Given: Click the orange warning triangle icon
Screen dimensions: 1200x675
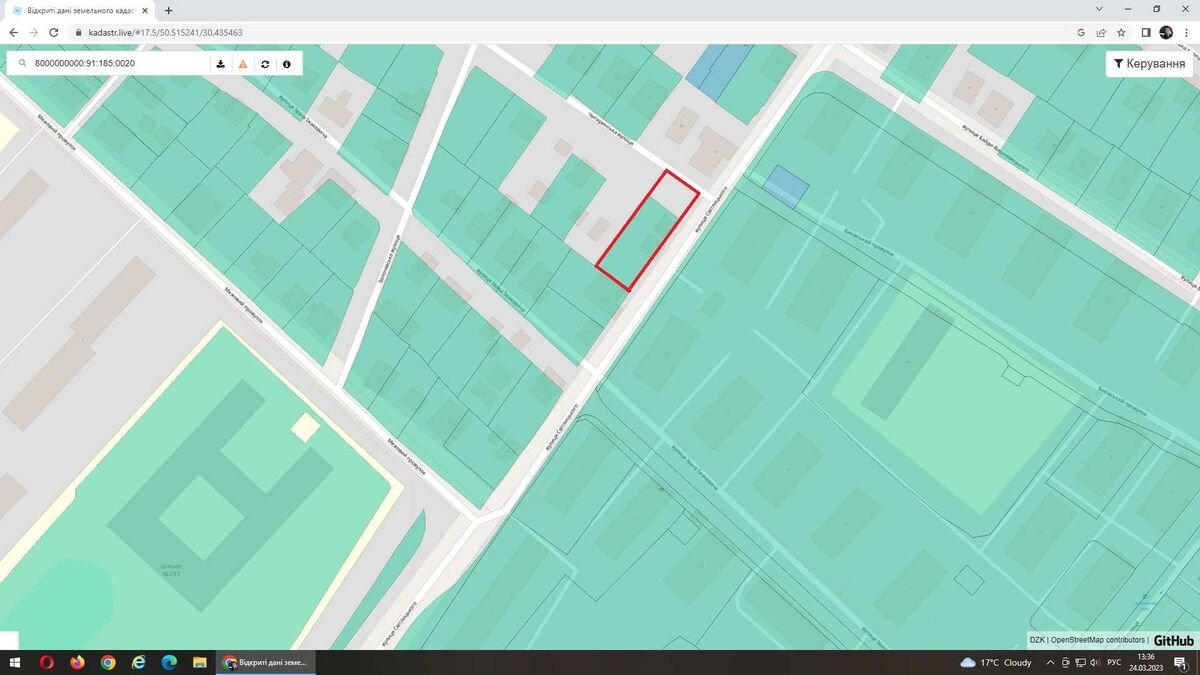Looking at the screenshot, I should click(x=243, y=64).
